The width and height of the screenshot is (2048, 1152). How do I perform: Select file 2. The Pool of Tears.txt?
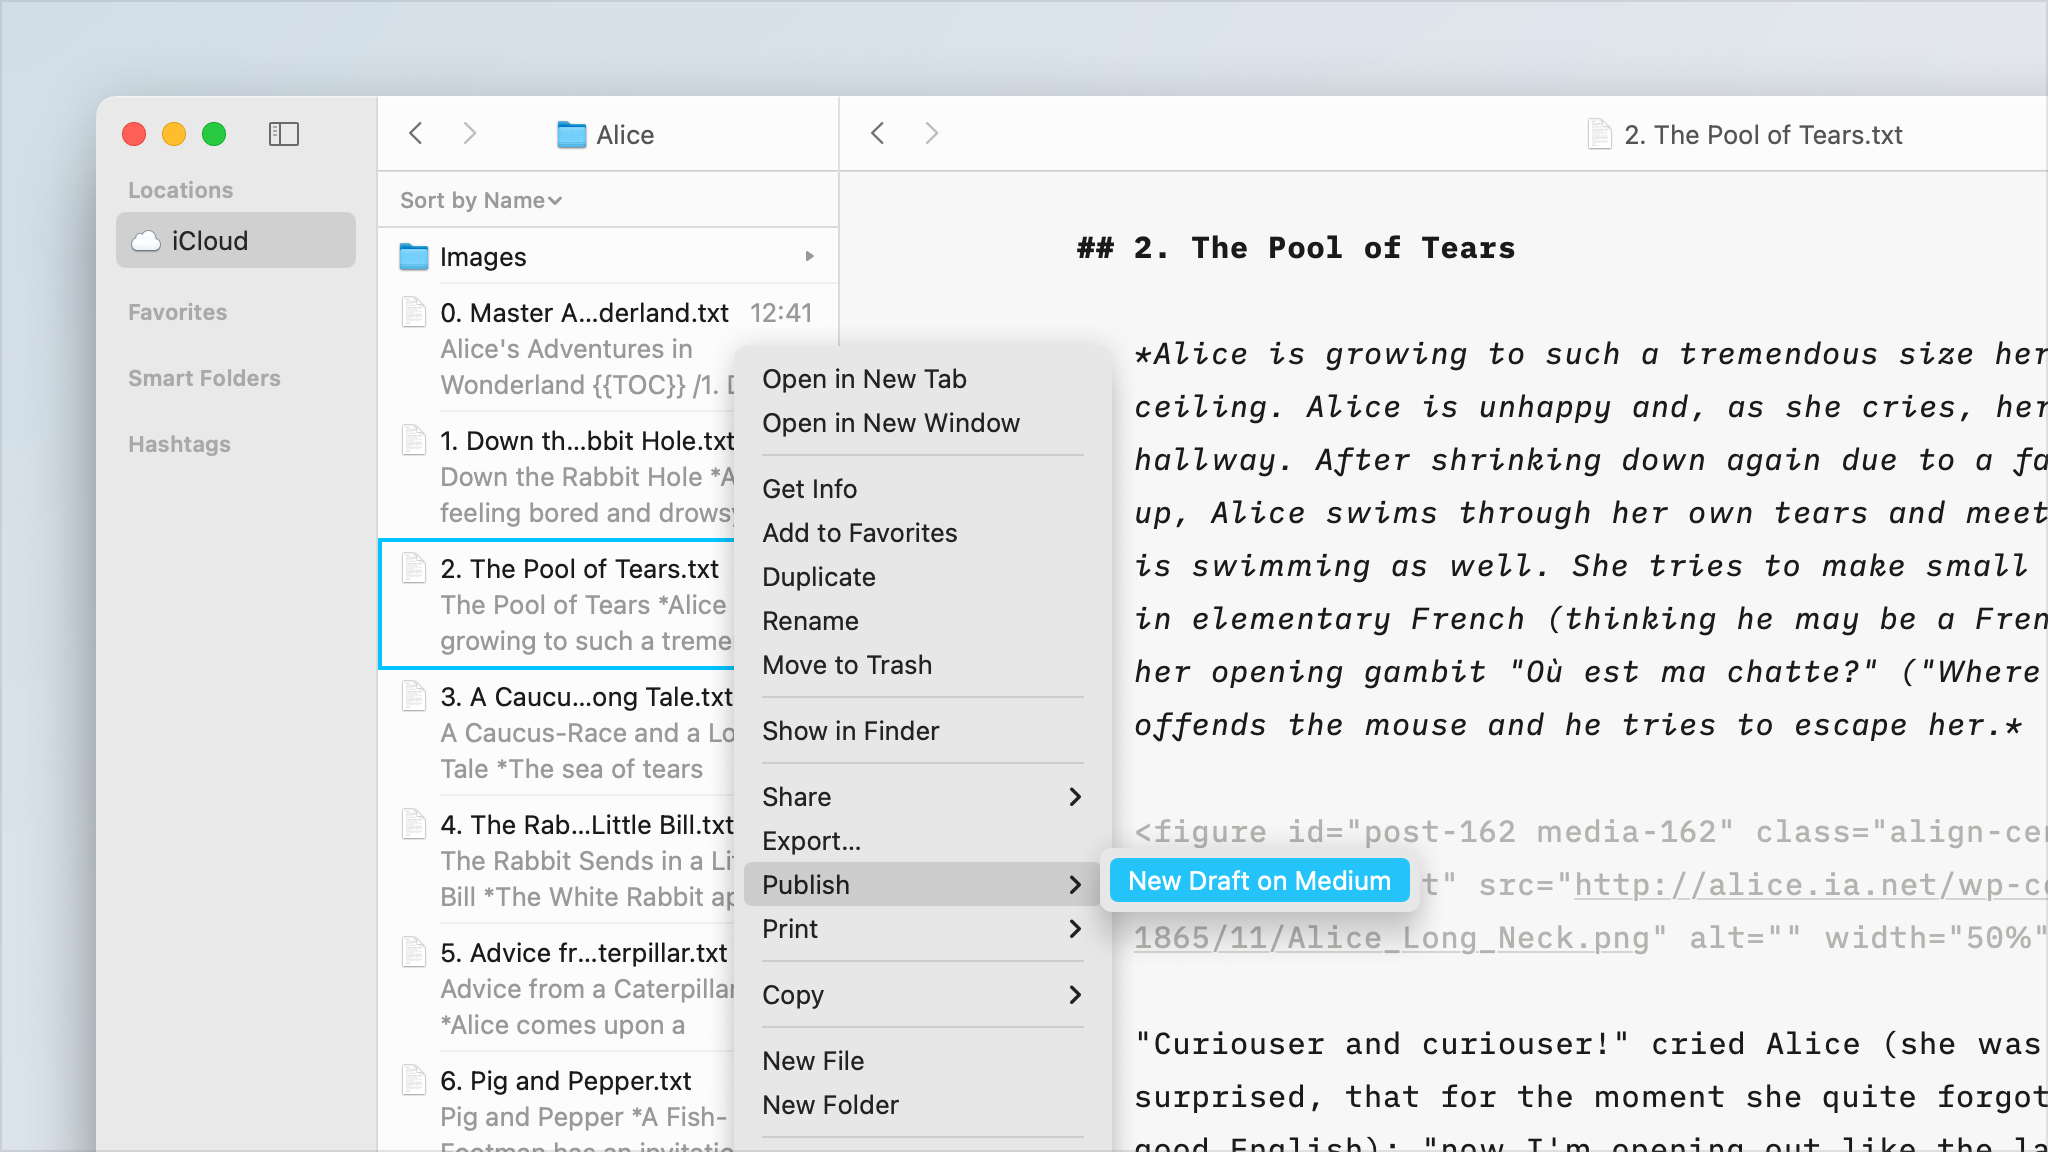click(558, 604)
